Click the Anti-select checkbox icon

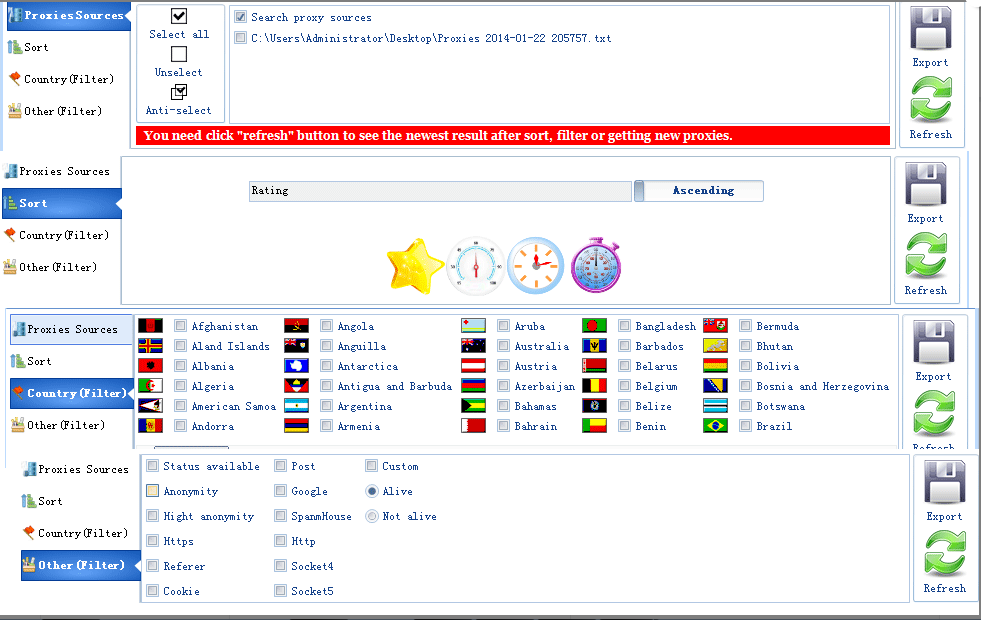[179, 92]
